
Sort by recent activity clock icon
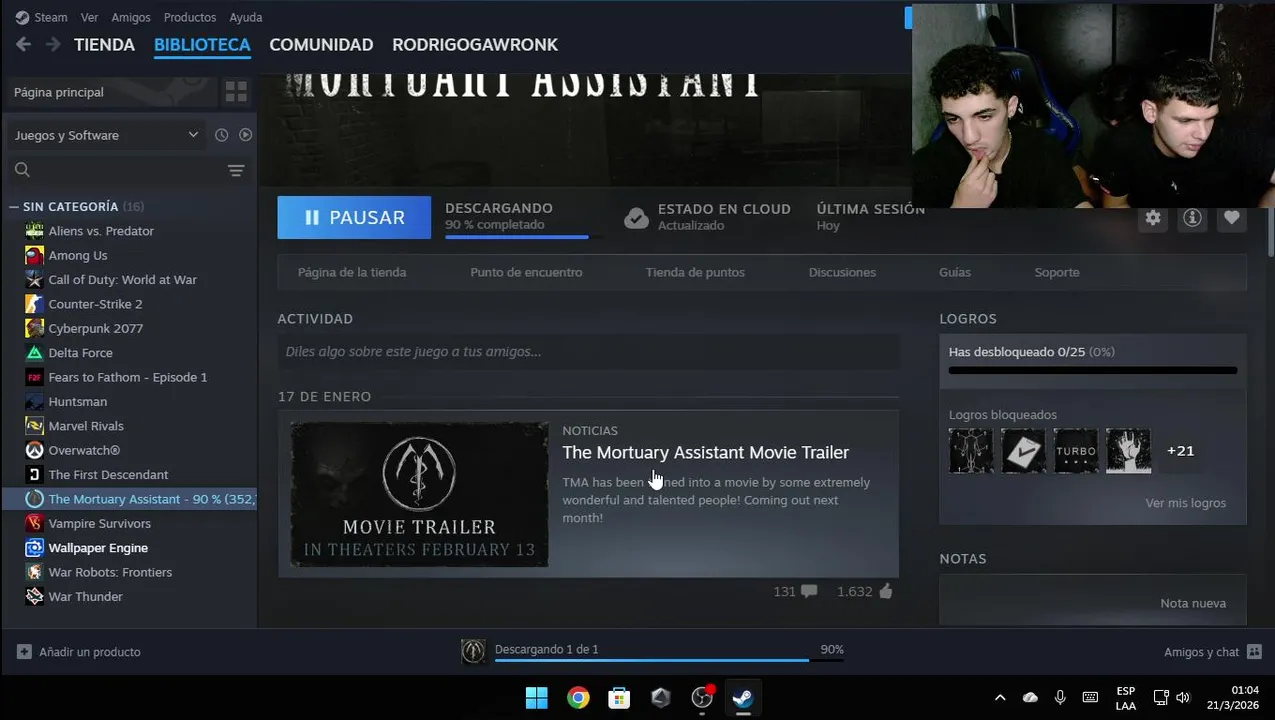click(x=222, y=135)
